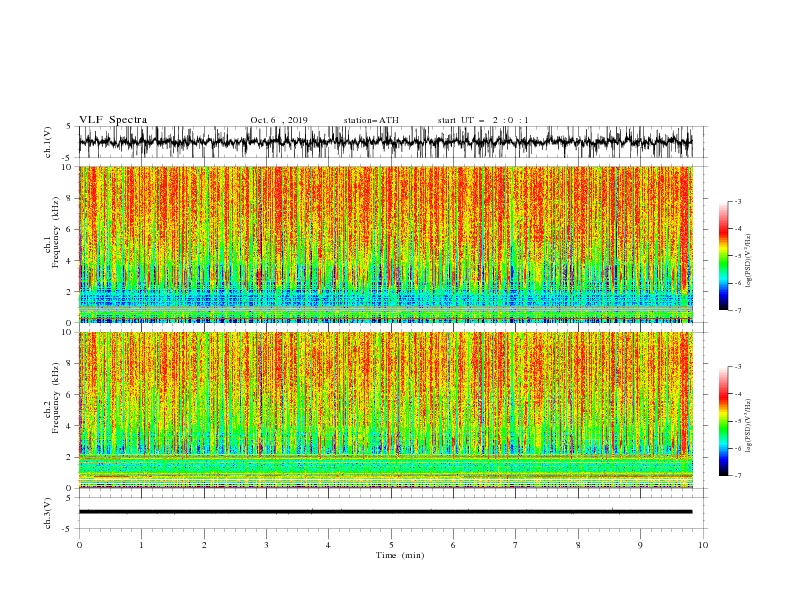Click the ch.2 PSD color bar
Viewport: 792px width, 612px height.
point(724,421)
